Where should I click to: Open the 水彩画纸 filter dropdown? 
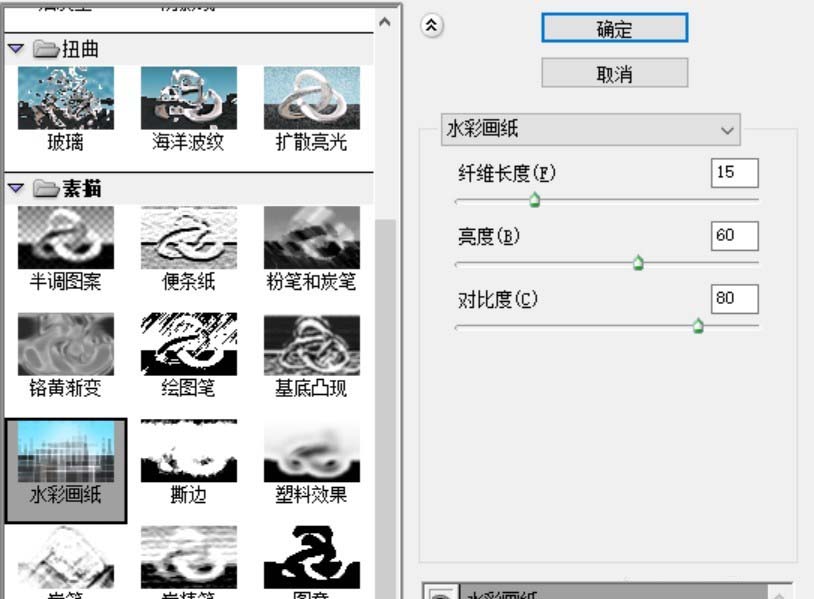point(590,129)
